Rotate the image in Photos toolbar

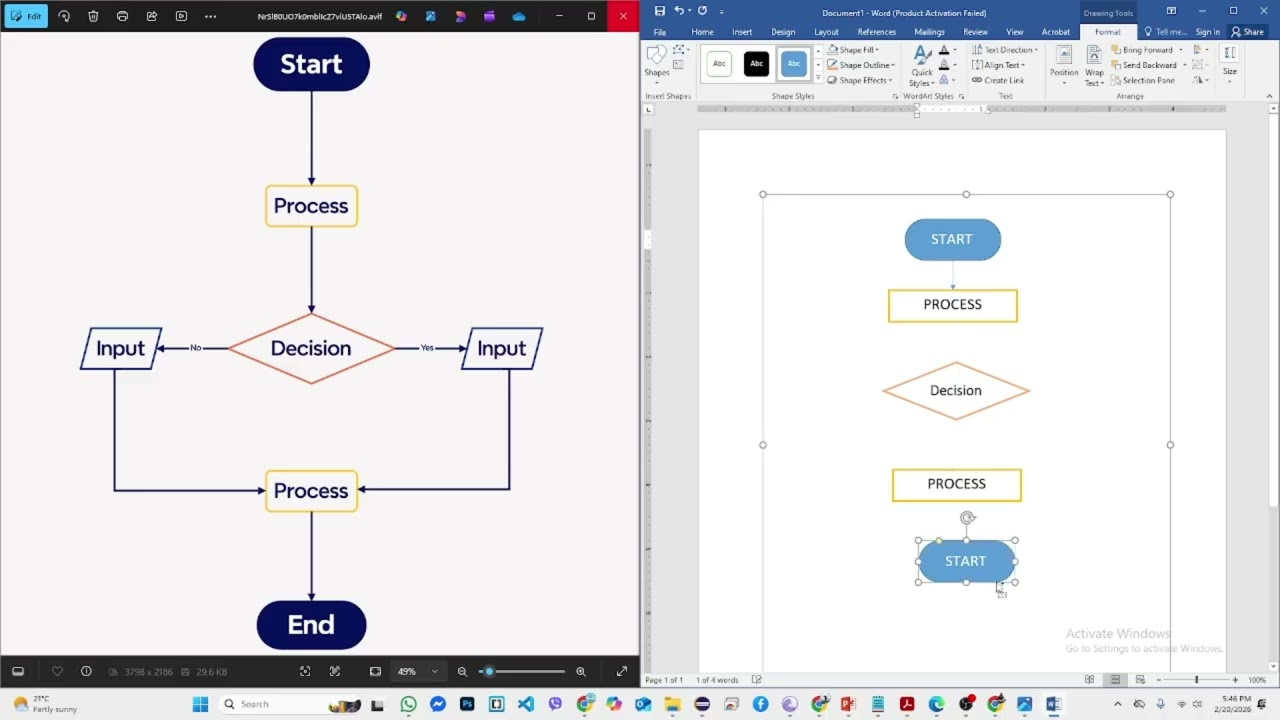64,16
